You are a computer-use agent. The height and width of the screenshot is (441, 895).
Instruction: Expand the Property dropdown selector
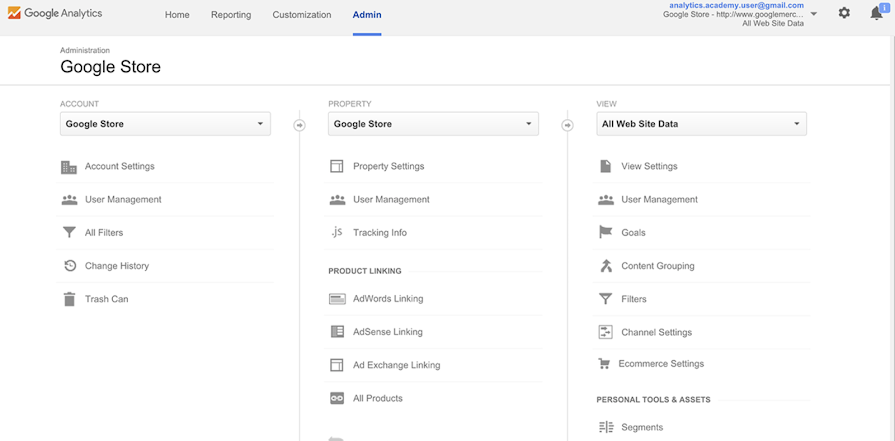coord(433,124)
